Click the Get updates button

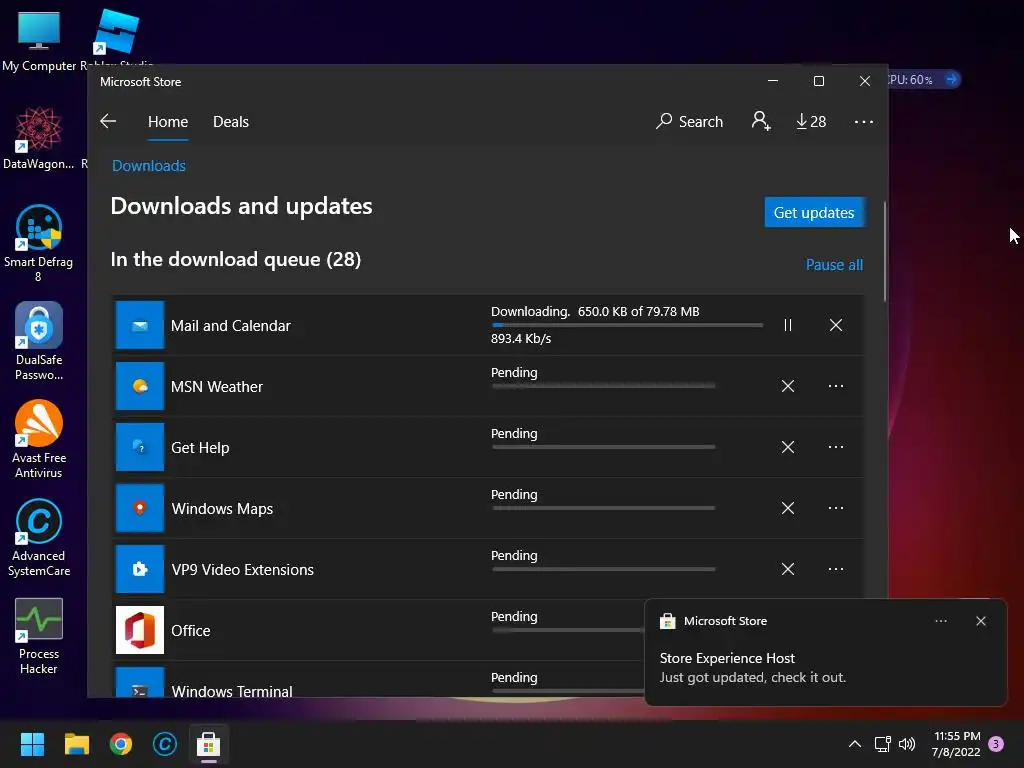(814, 212)
